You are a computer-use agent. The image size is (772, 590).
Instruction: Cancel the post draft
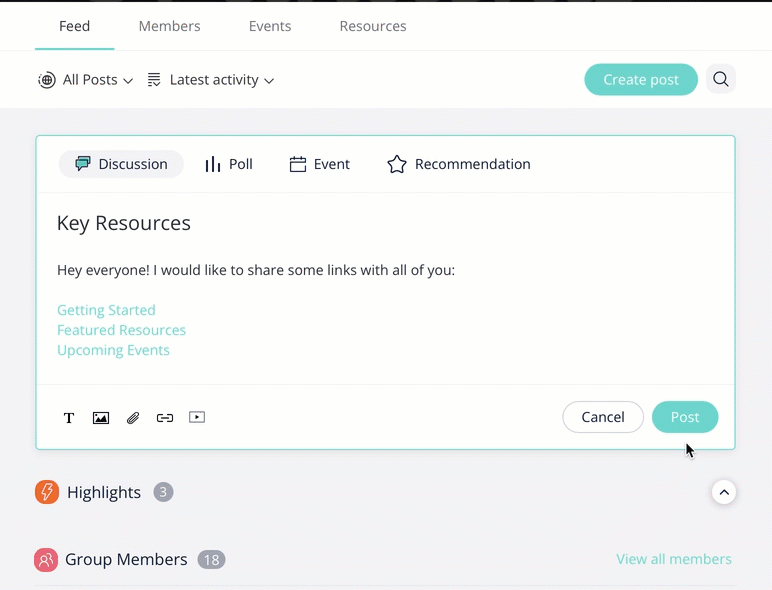[x=603, y=417]
